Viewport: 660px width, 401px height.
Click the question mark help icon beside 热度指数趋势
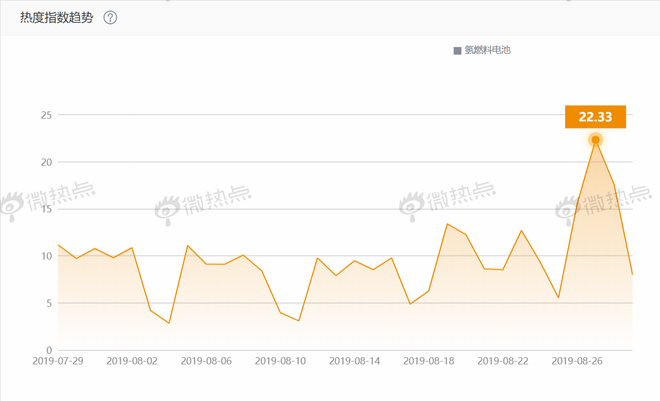point(110,18)
